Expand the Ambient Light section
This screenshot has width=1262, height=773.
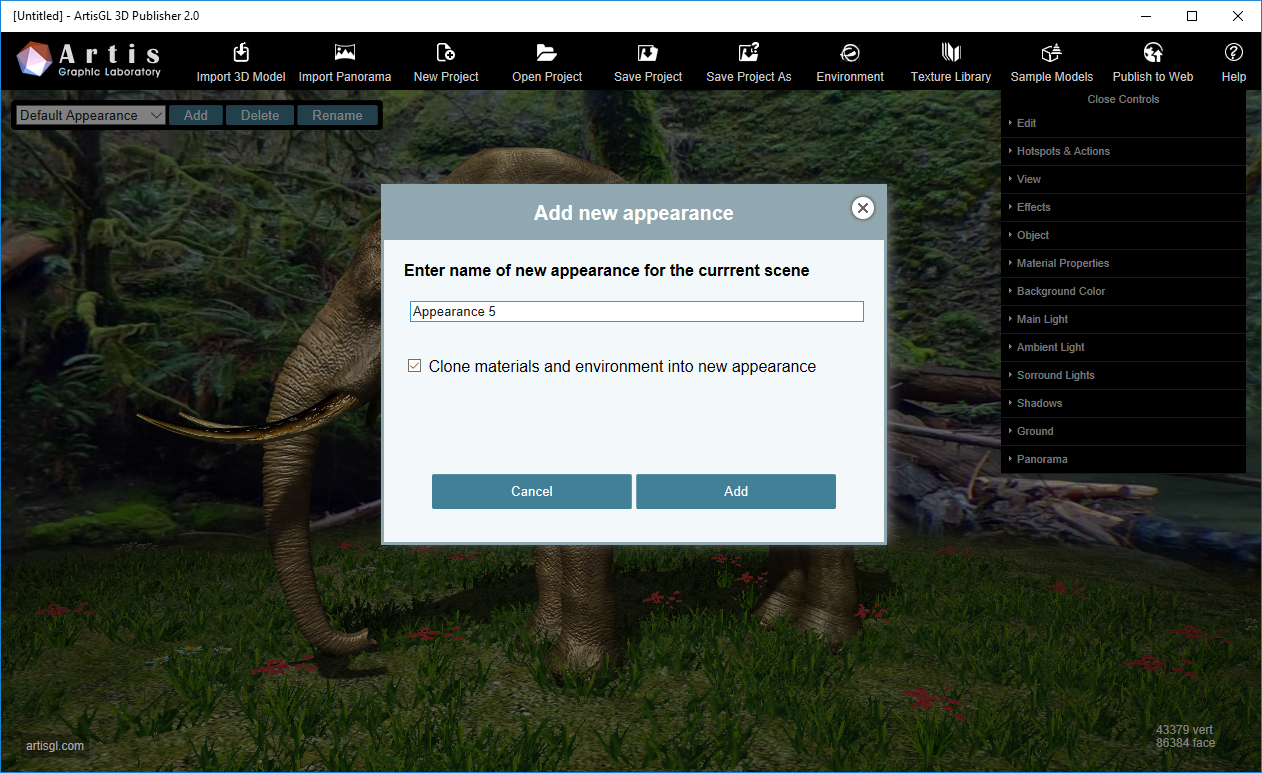(1123, 347)
